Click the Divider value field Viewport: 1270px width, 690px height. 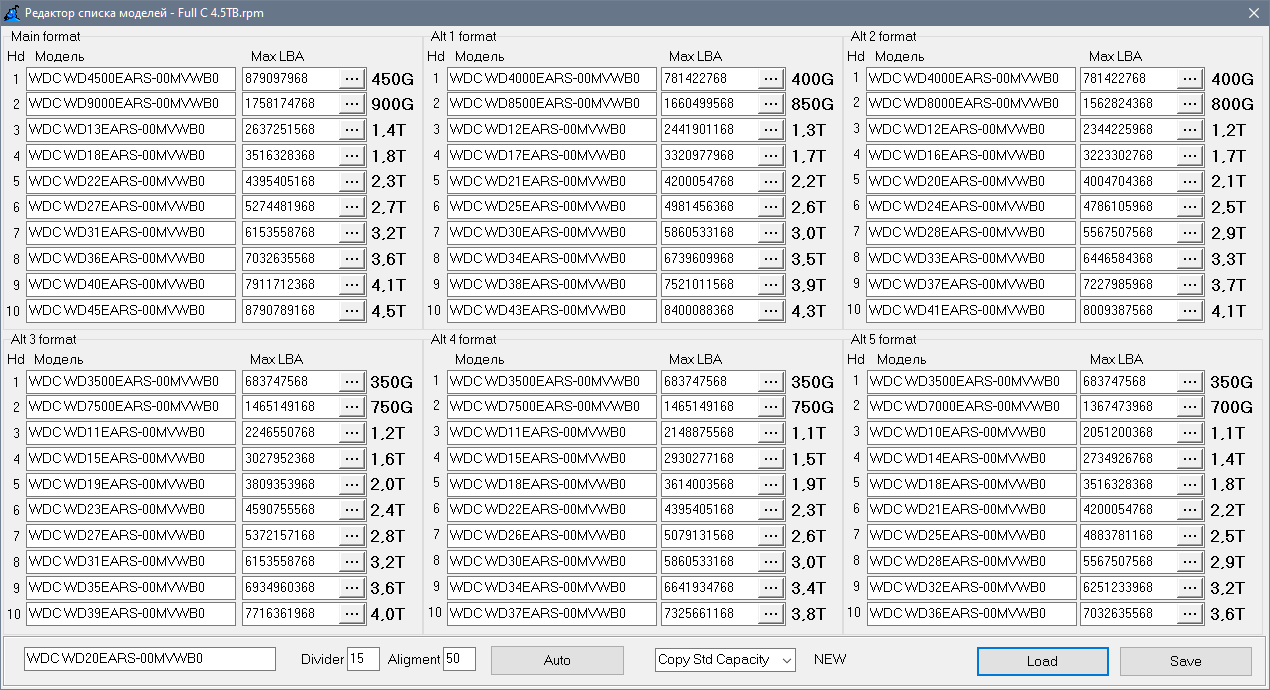point(363,659)
